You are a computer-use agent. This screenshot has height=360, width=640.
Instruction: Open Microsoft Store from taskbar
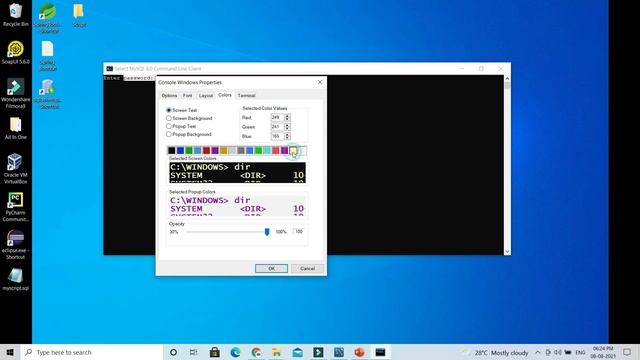tap(215, 352)
